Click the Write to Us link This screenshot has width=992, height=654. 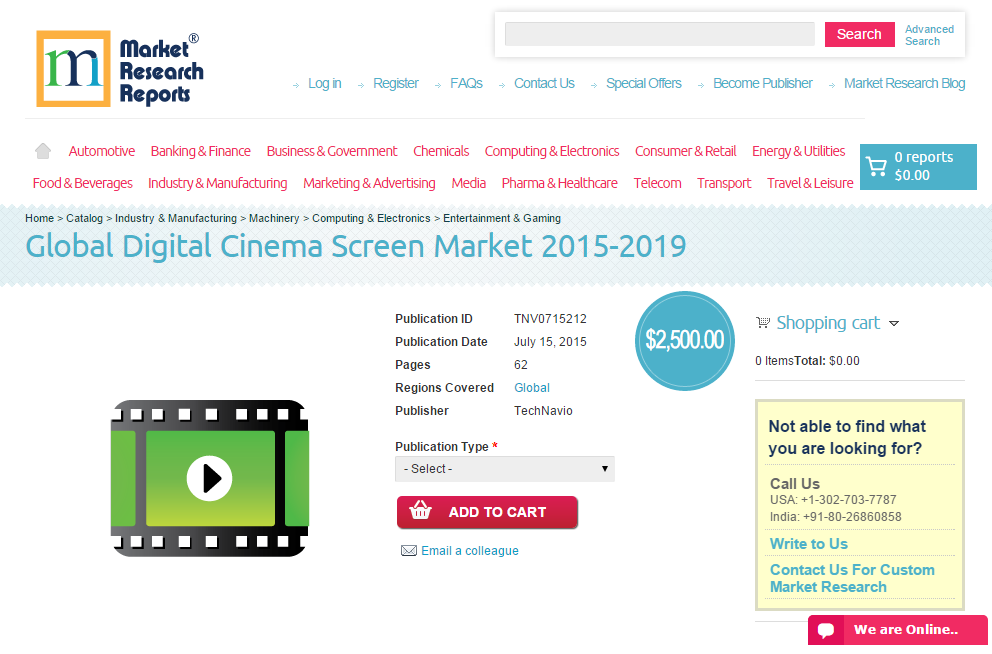coord(808,543)
